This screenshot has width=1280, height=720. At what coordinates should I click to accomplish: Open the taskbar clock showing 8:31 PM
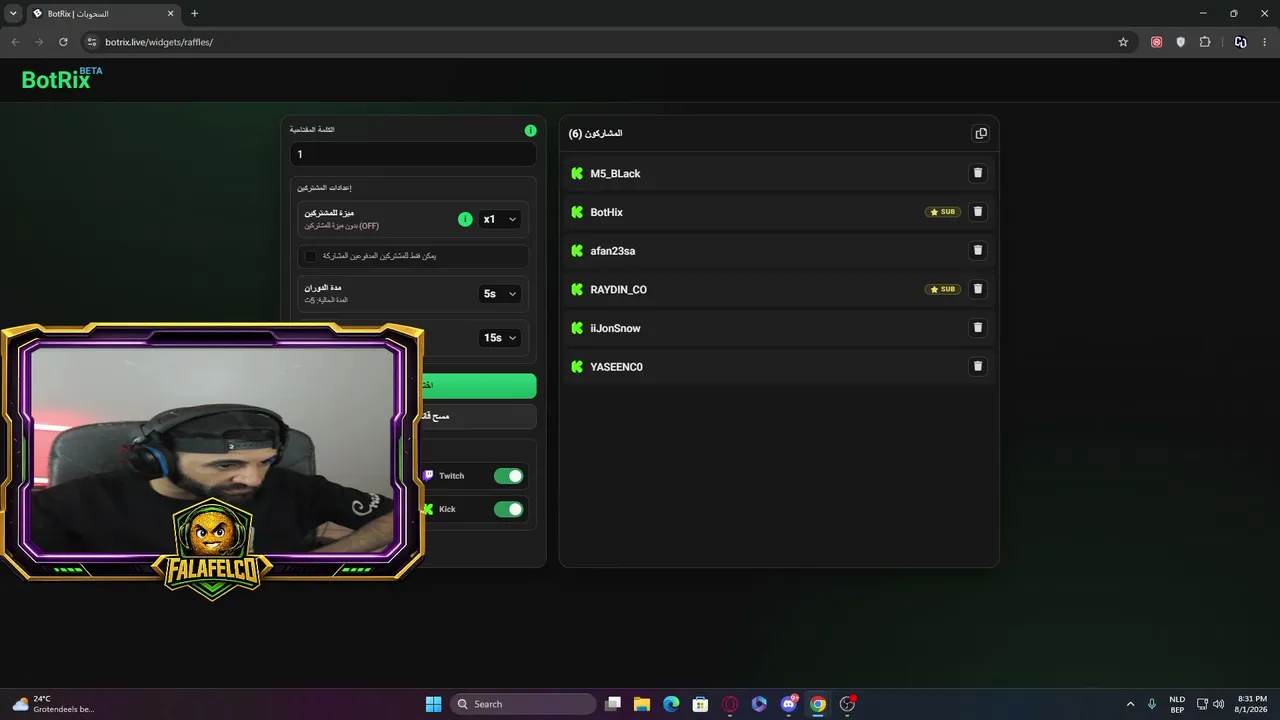click(1252, 704)
